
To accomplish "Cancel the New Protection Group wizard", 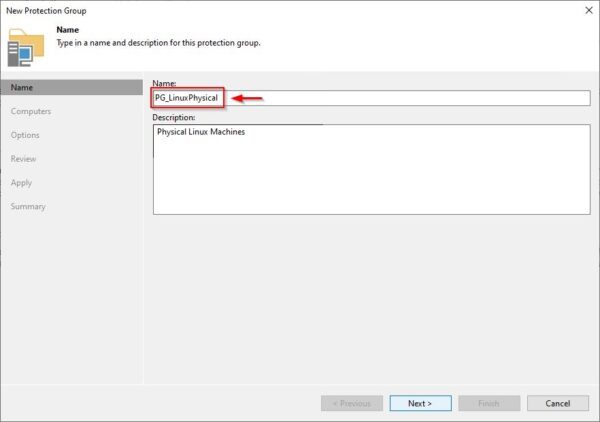I will pyautogui.click(x=558, y=403).
